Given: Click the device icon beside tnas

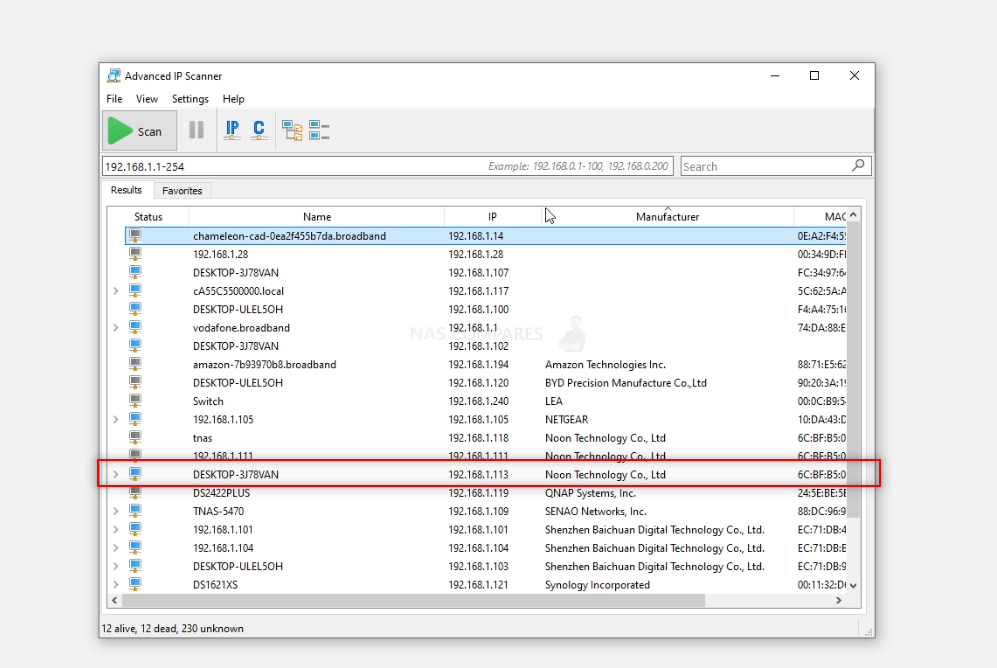Looking at the screenshot, I should click(x=135, y=437).
